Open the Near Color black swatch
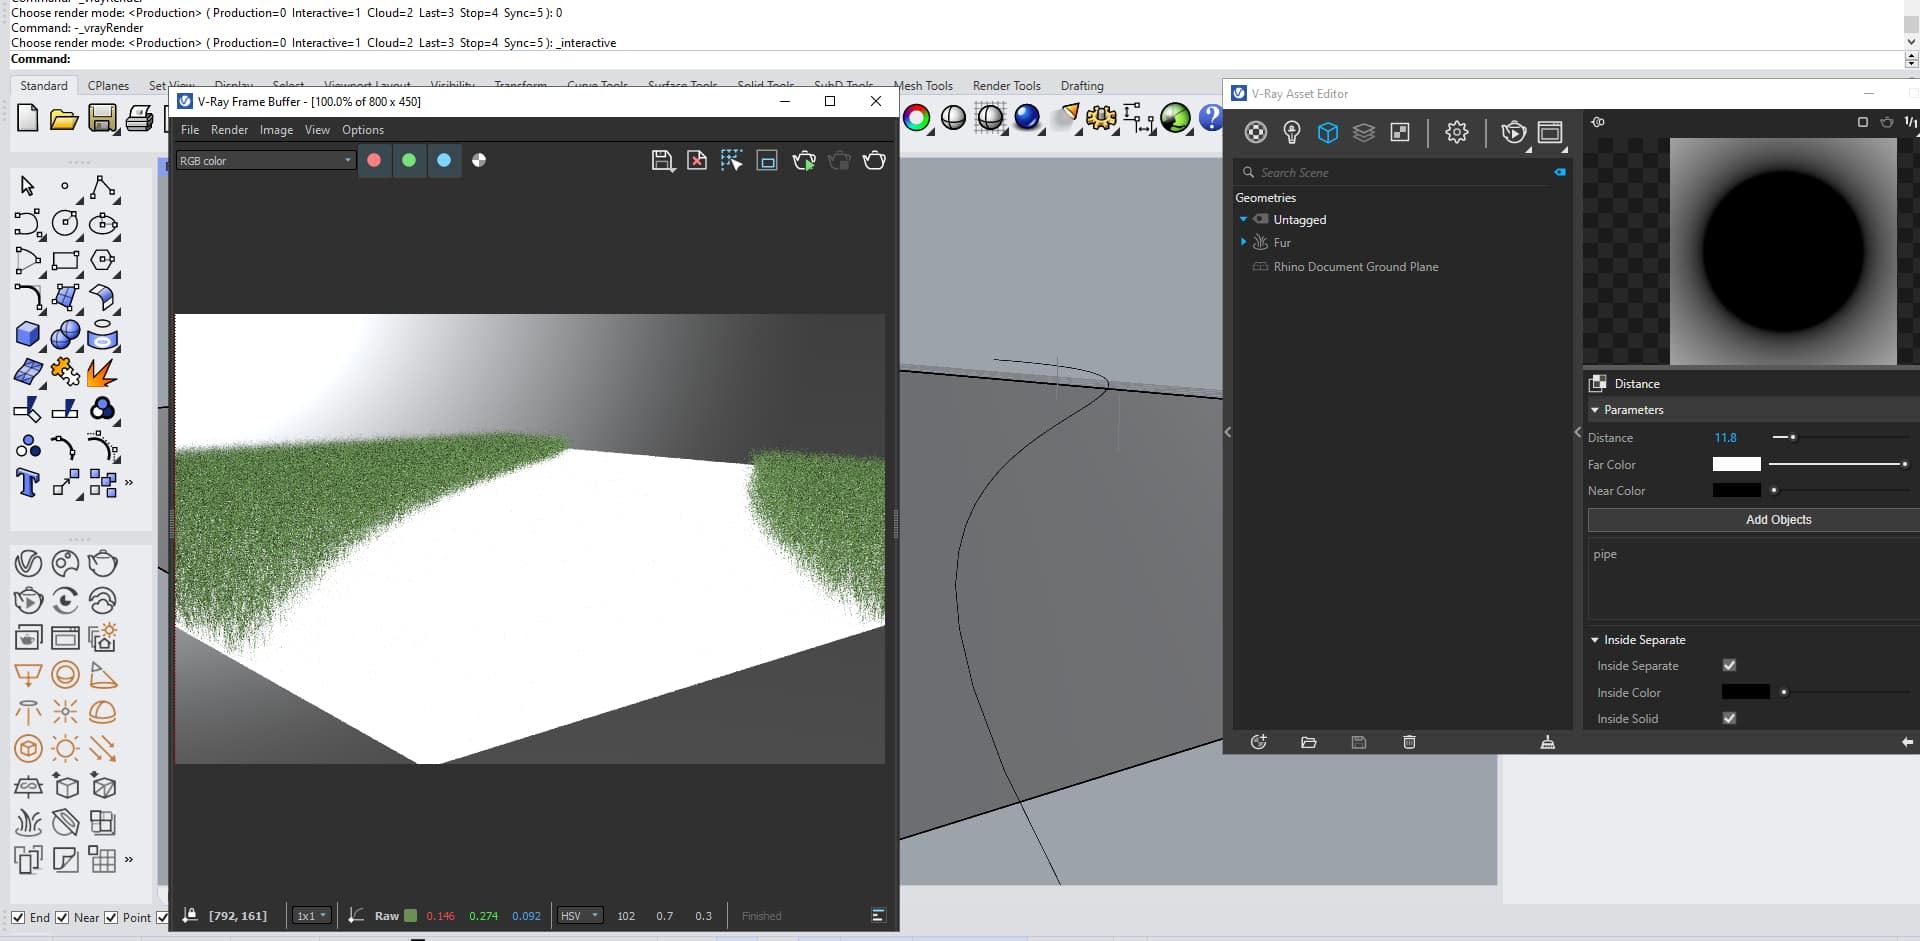Viewport: 1920px width, 941px height. 1736,490
